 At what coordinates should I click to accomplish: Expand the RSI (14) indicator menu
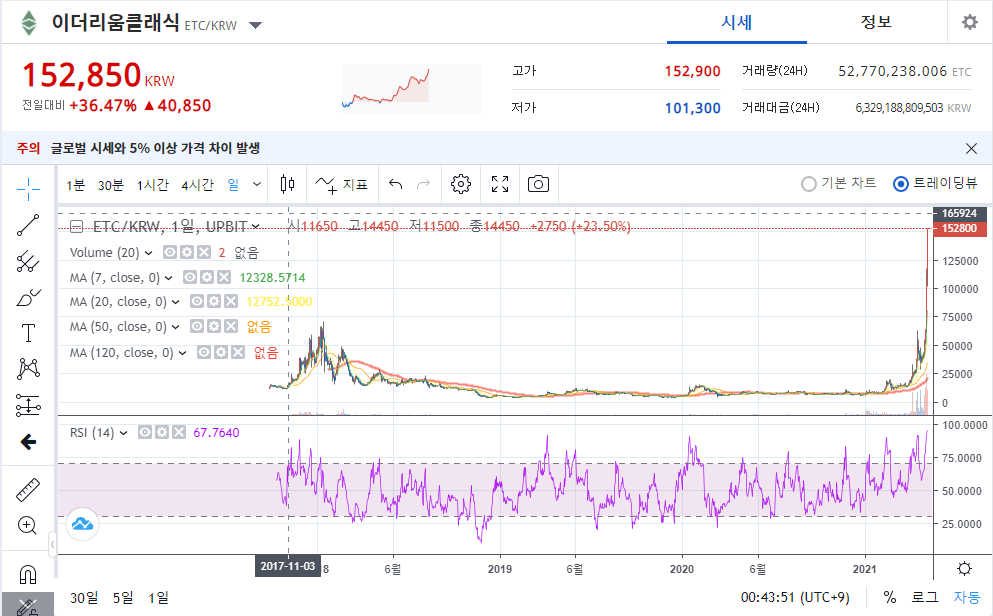[123, 433]
